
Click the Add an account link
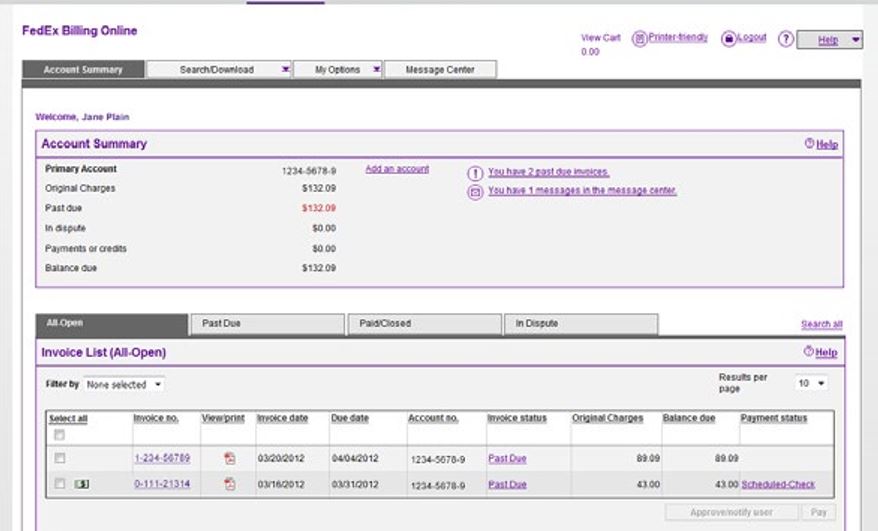[397, 169]
